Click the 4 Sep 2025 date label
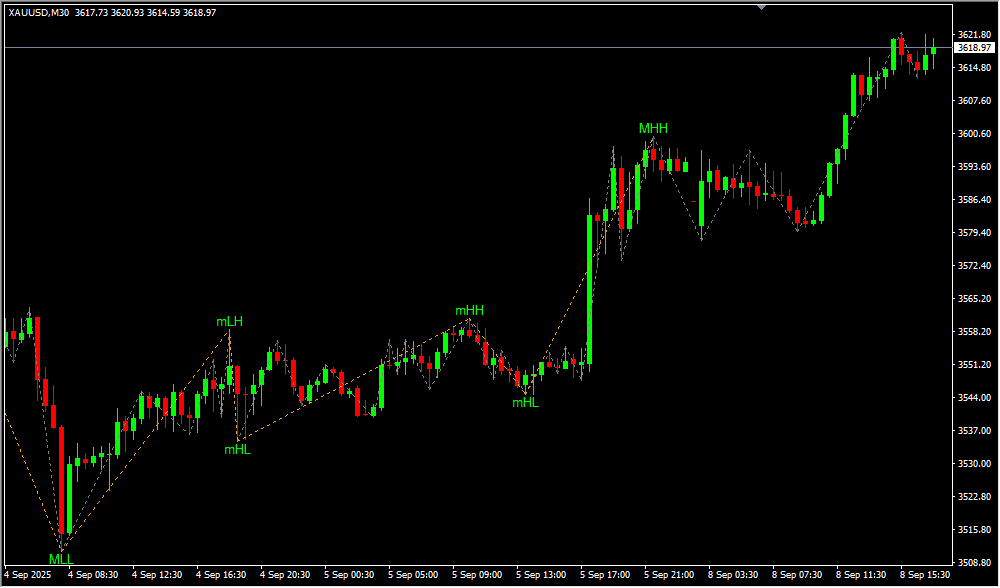This screenshot has height=588, width=1000. 27,575
